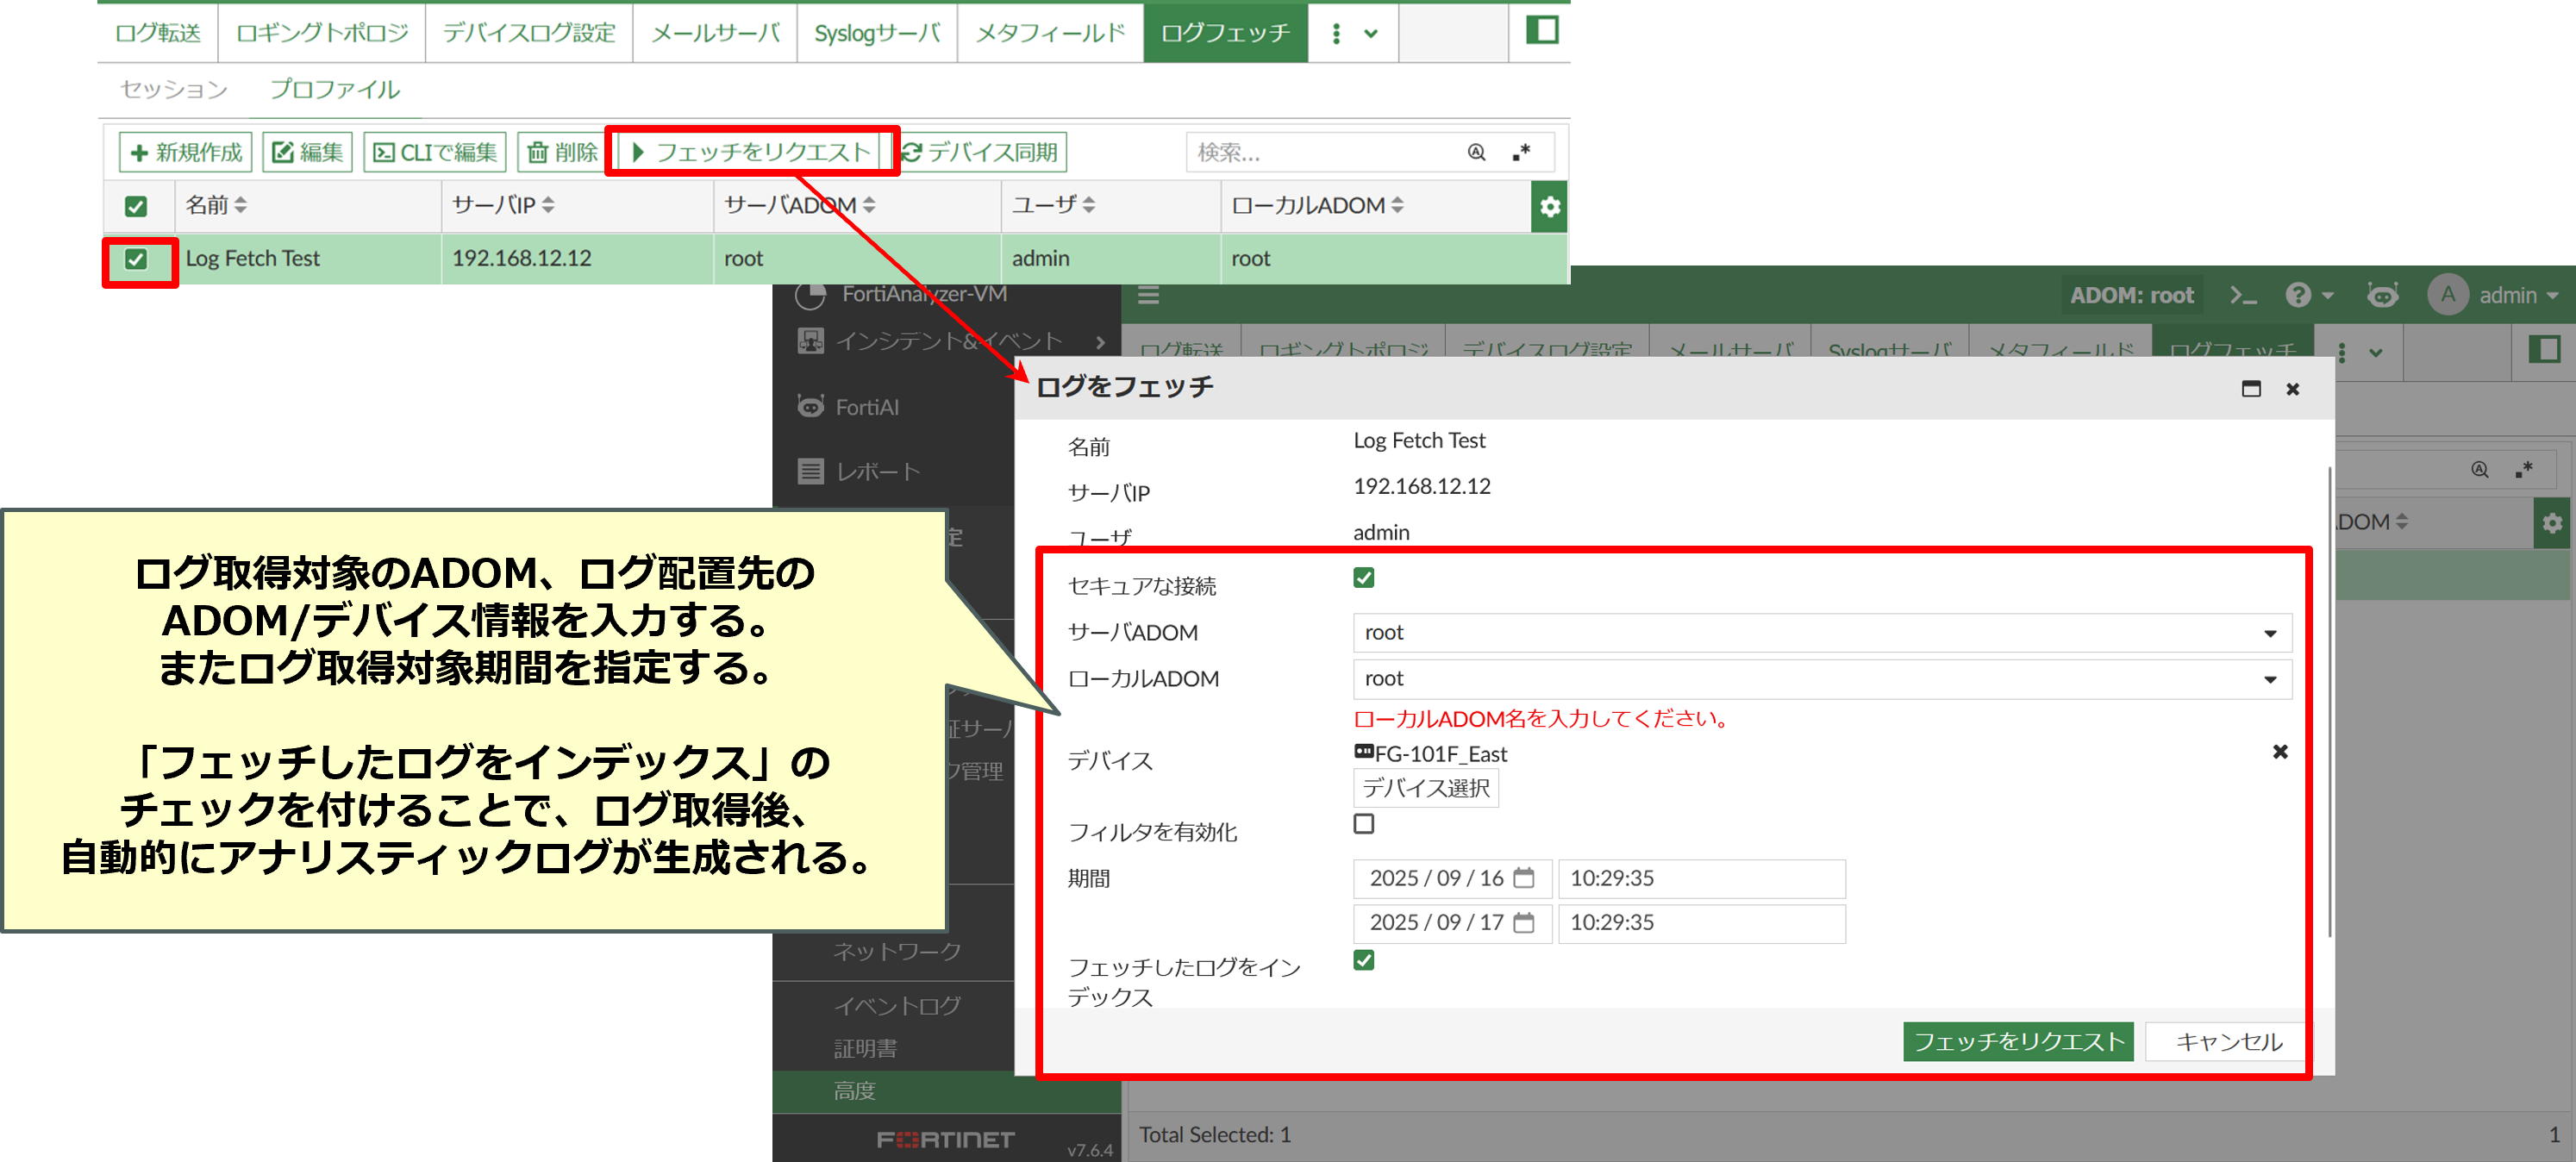Click the help question mark icon
Viewport: 2576px width, 1162px height.
point(2298,295)
